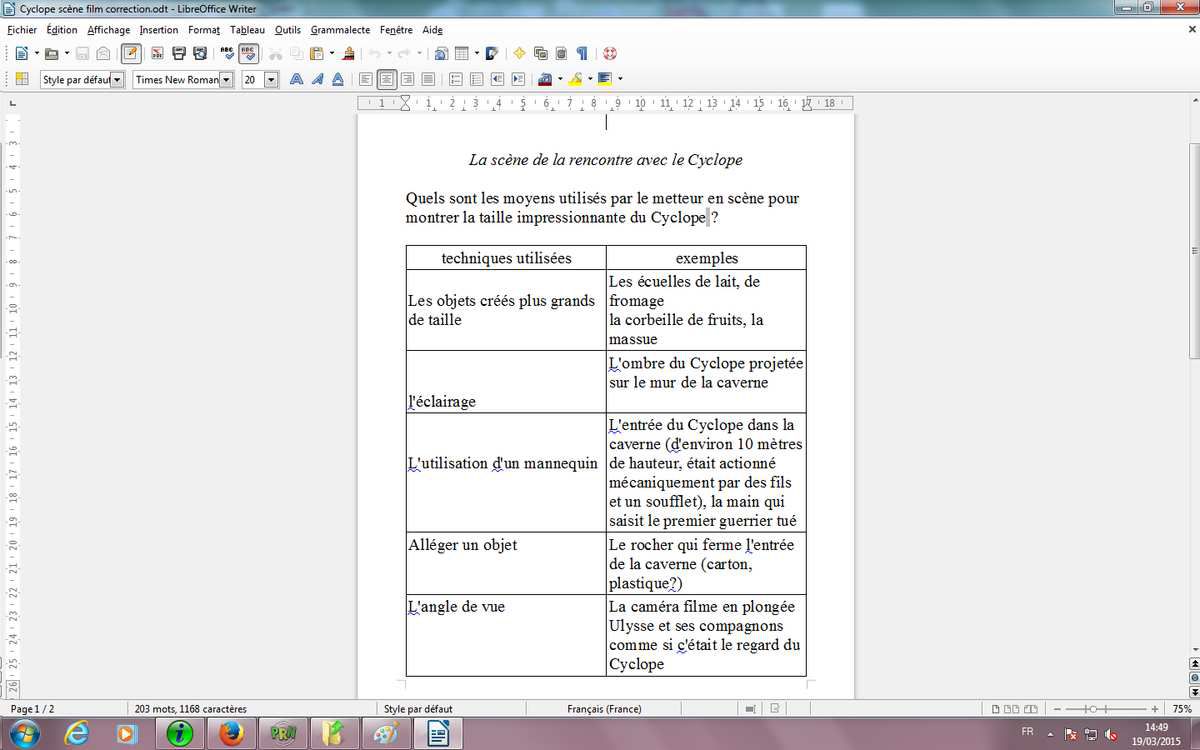This screenshot has height=750, width=1200.
Task: Expand the Font Color dropdown arrow
Action: click(x=560, y=79)
